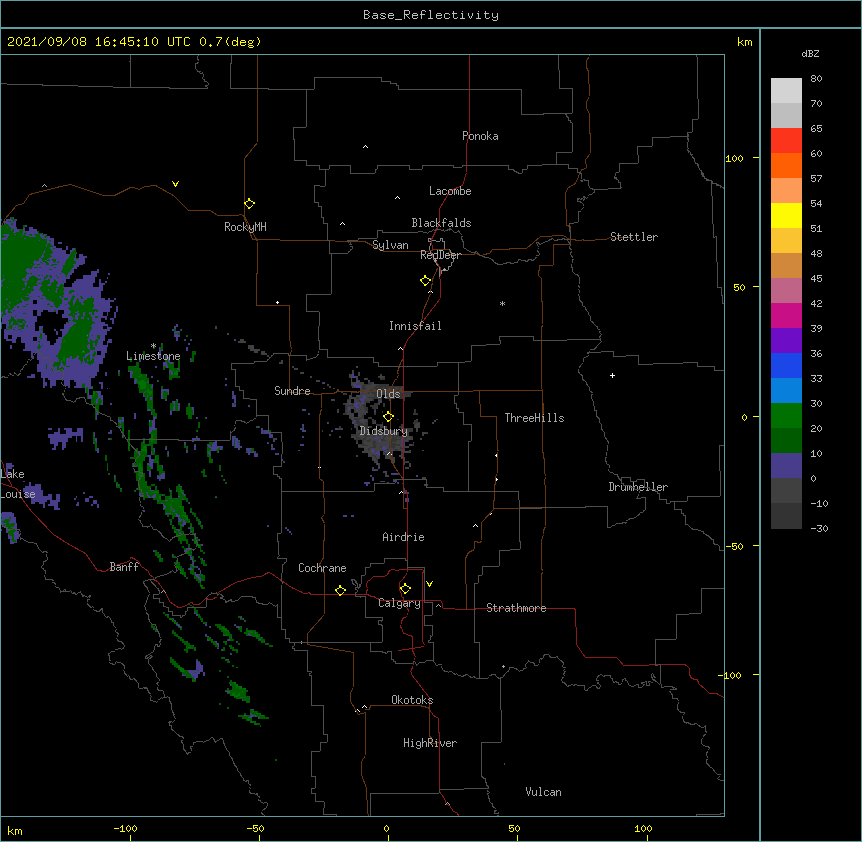Viewport: 862px width, 842px height.
Task: Click the km unit label at top right
Action: click(x=744, y=42)
